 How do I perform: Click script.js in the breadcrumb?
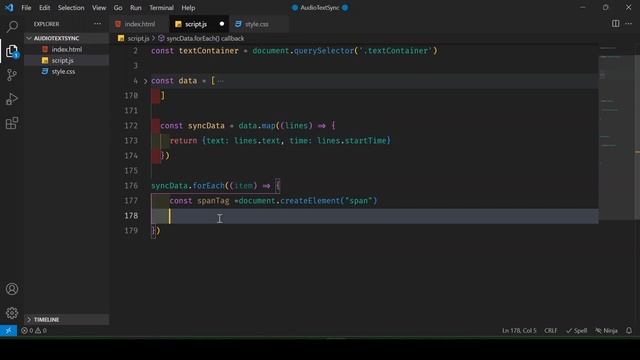click(138, 38)
